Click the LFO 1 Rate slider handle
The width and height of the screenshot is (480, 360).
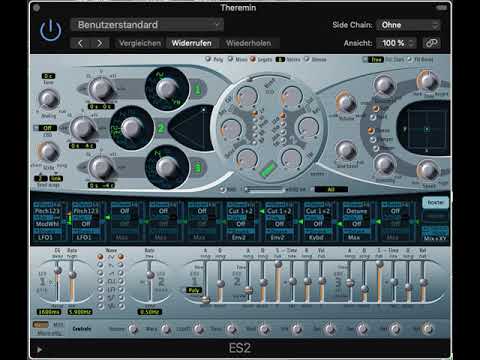point(72,275)
